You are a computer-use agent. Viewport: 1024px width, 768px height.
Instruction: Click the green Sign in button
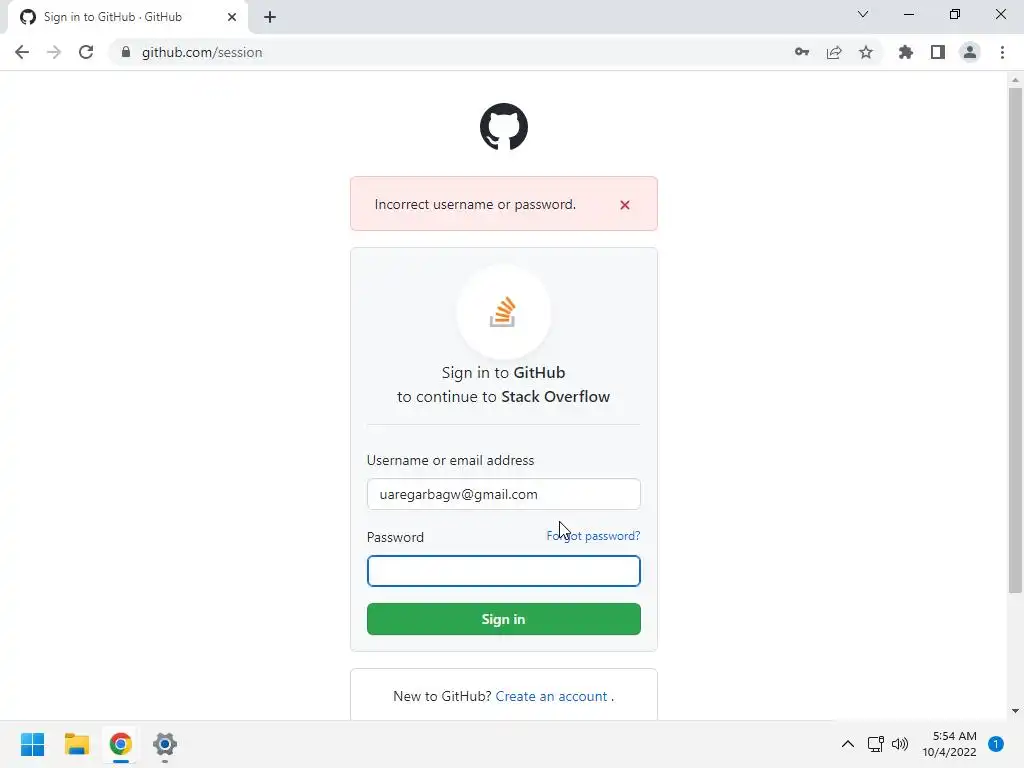click(x=504, y=619)
